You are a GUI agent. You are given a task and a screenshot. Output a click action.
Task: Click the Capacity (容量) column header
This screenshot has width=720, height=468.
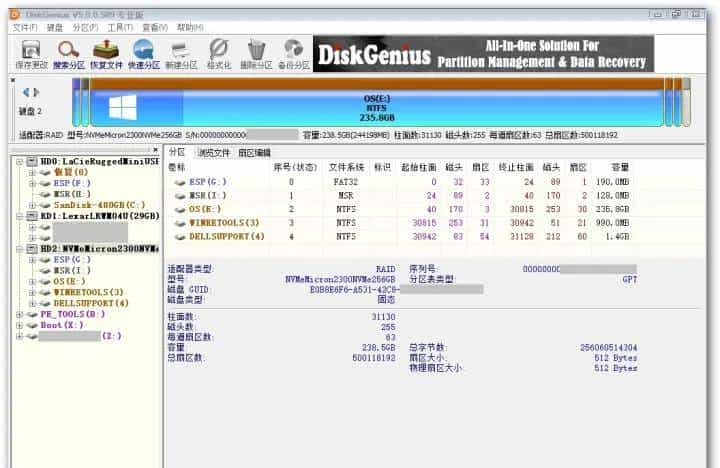pyautogui.click(x=620, y=167)
